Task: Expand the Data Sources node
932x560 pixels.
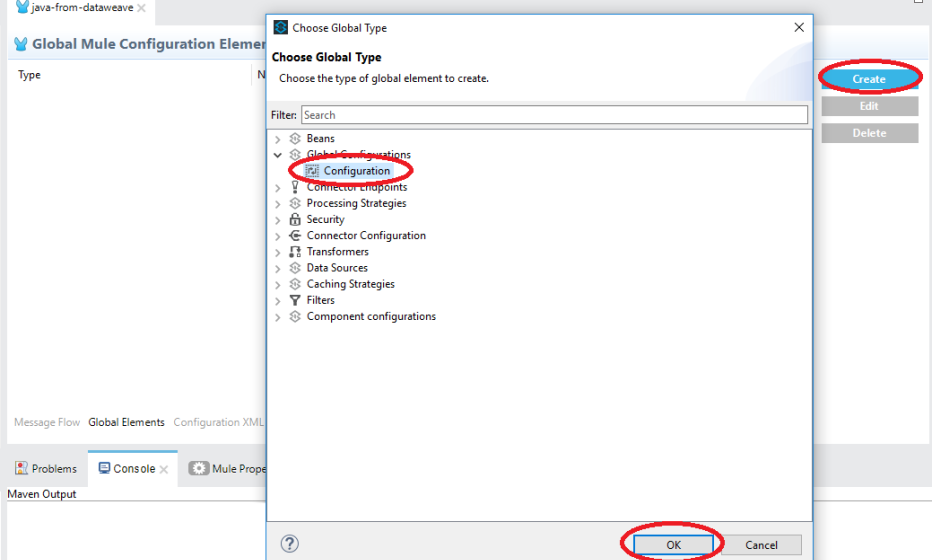Action: (x=278, y=269)
